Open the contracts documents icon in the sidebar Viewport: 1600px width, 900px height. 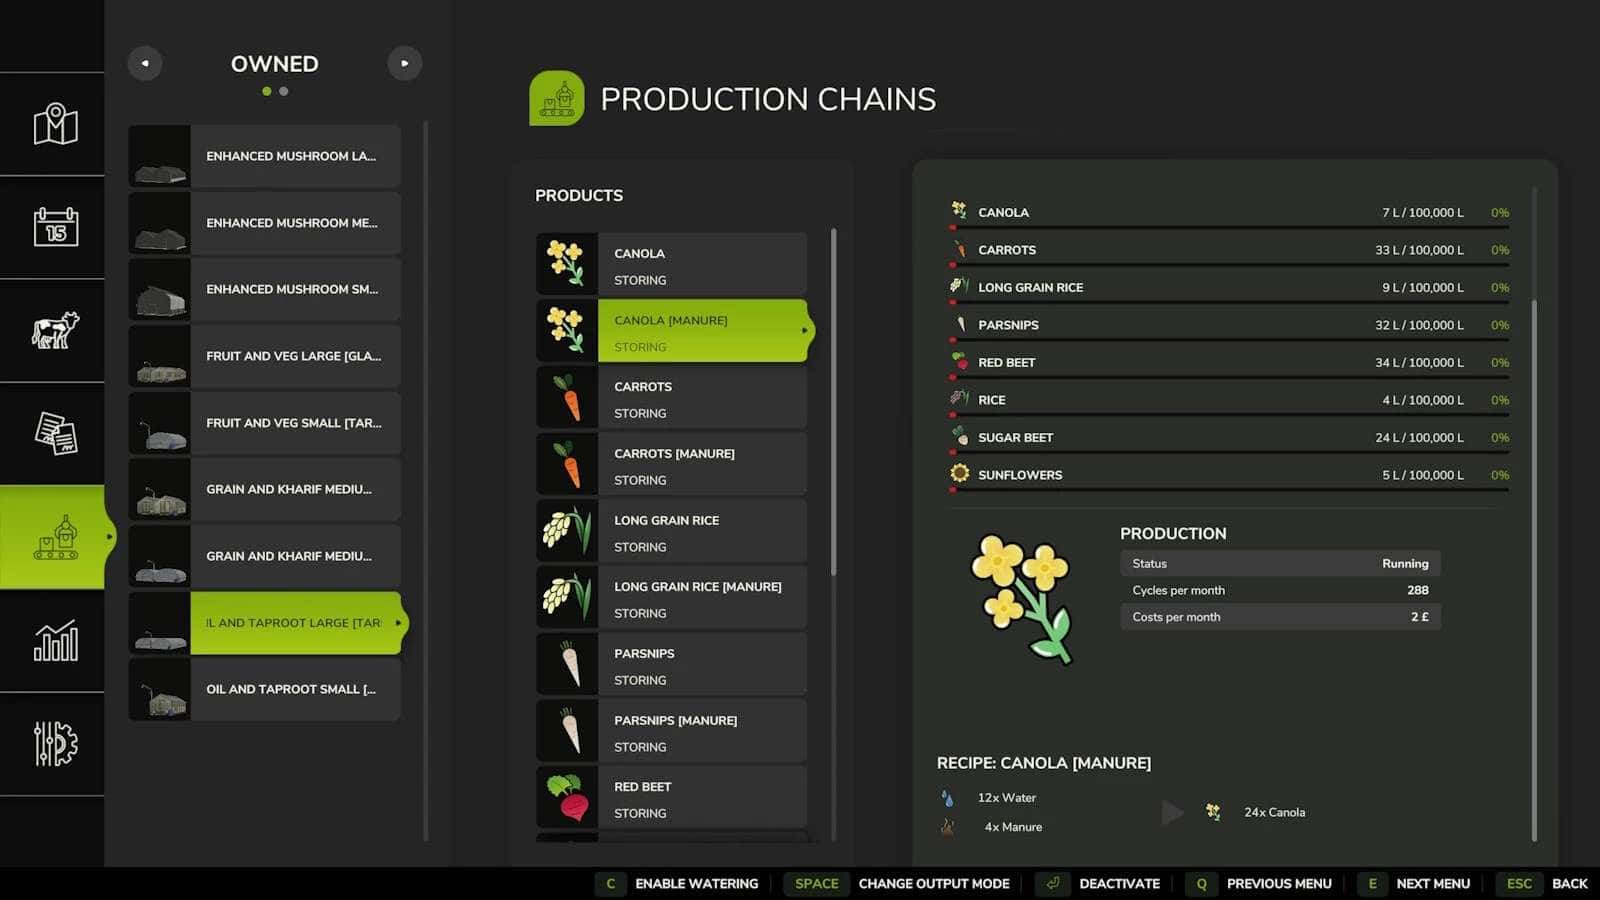[x=55, y=433]
